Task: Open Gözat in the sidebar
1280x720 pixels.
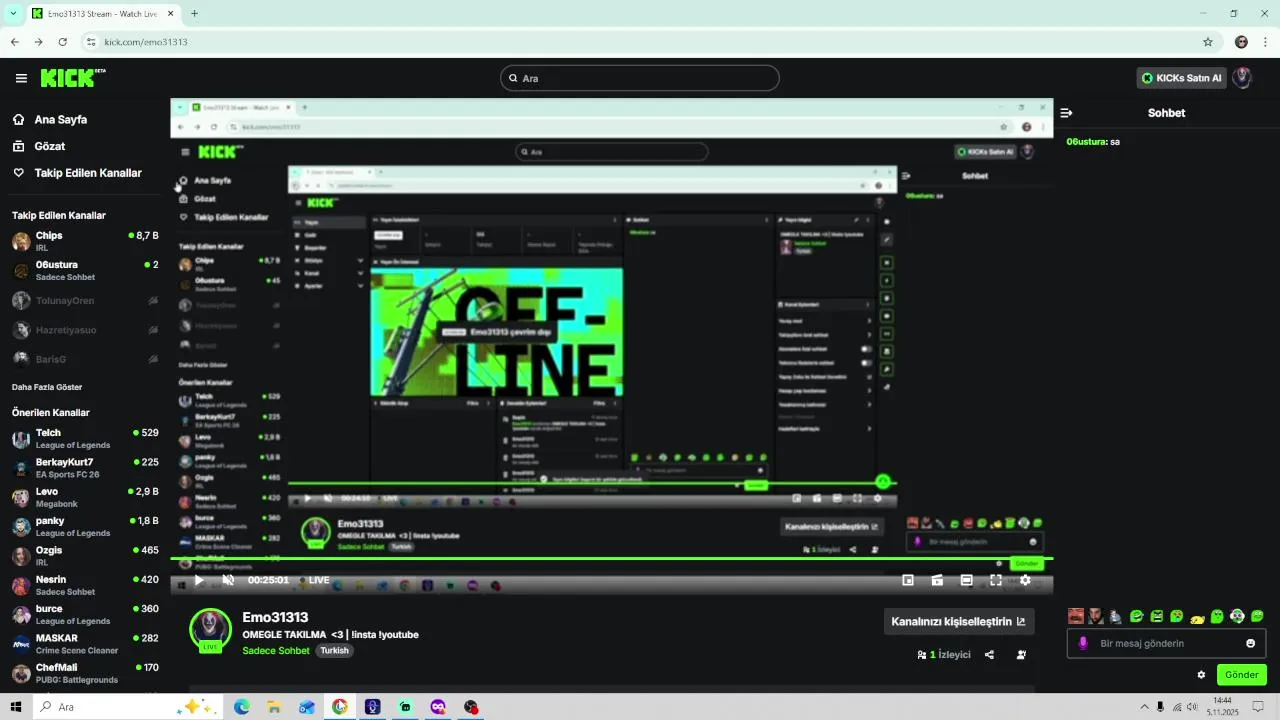Action: (50, 146)
